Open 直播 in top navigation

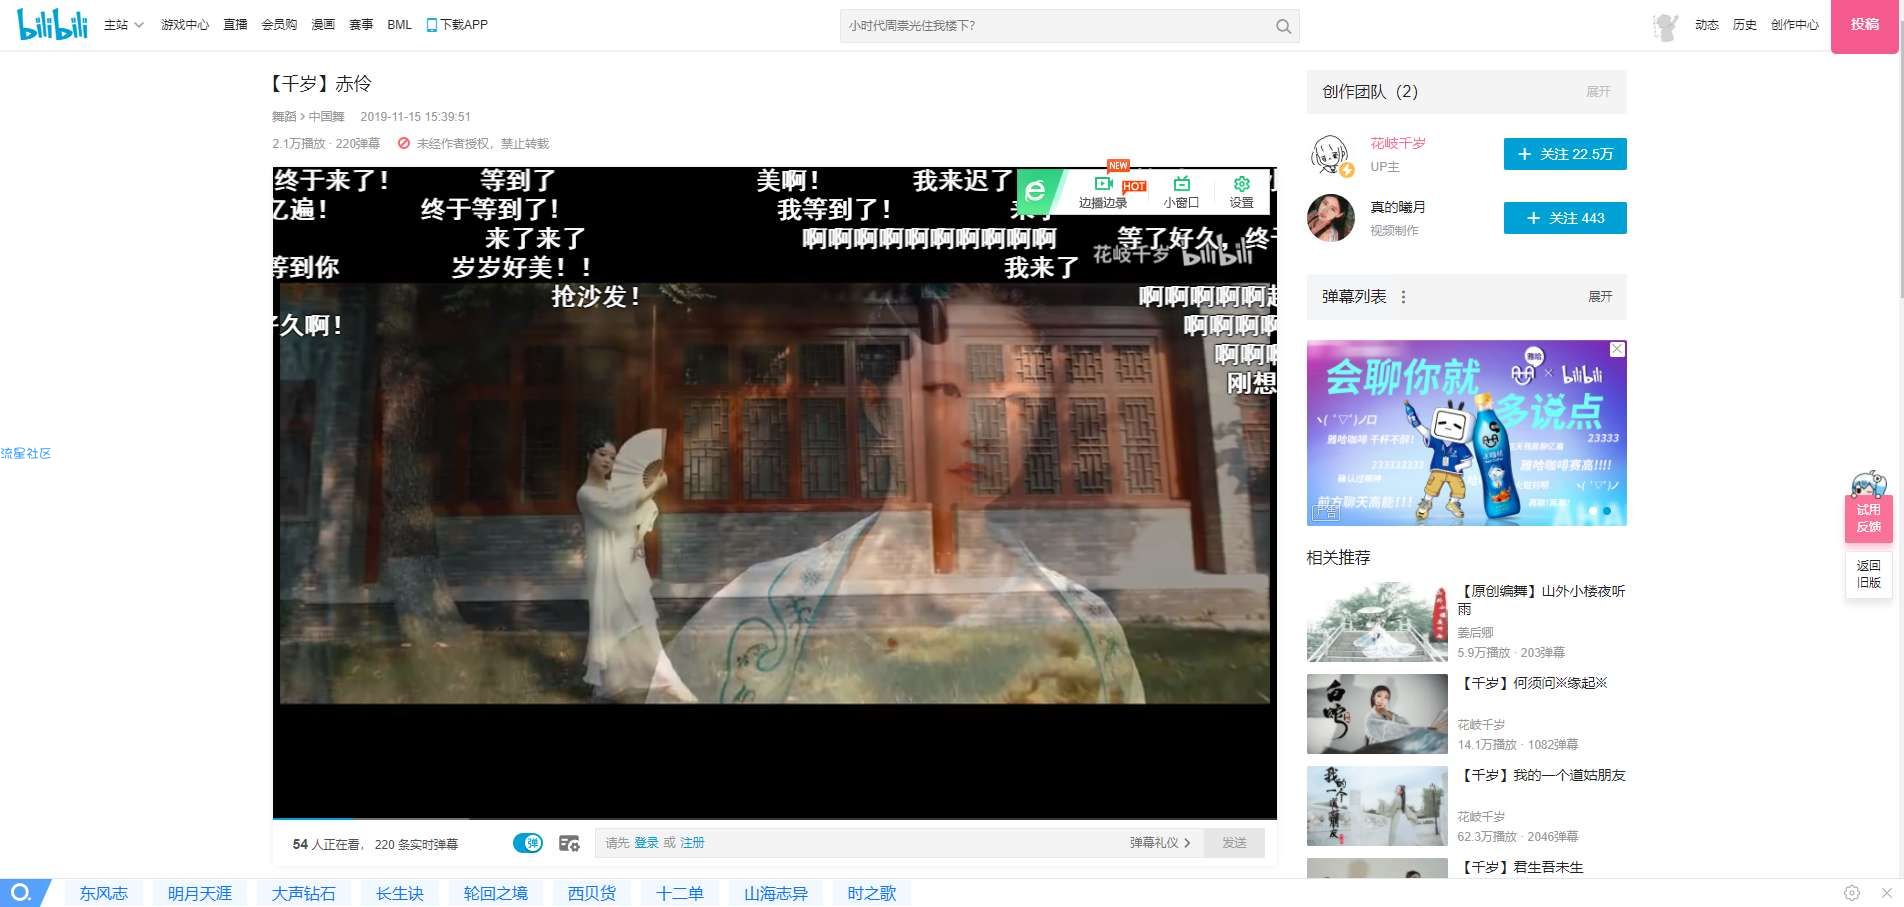point(235,25)
